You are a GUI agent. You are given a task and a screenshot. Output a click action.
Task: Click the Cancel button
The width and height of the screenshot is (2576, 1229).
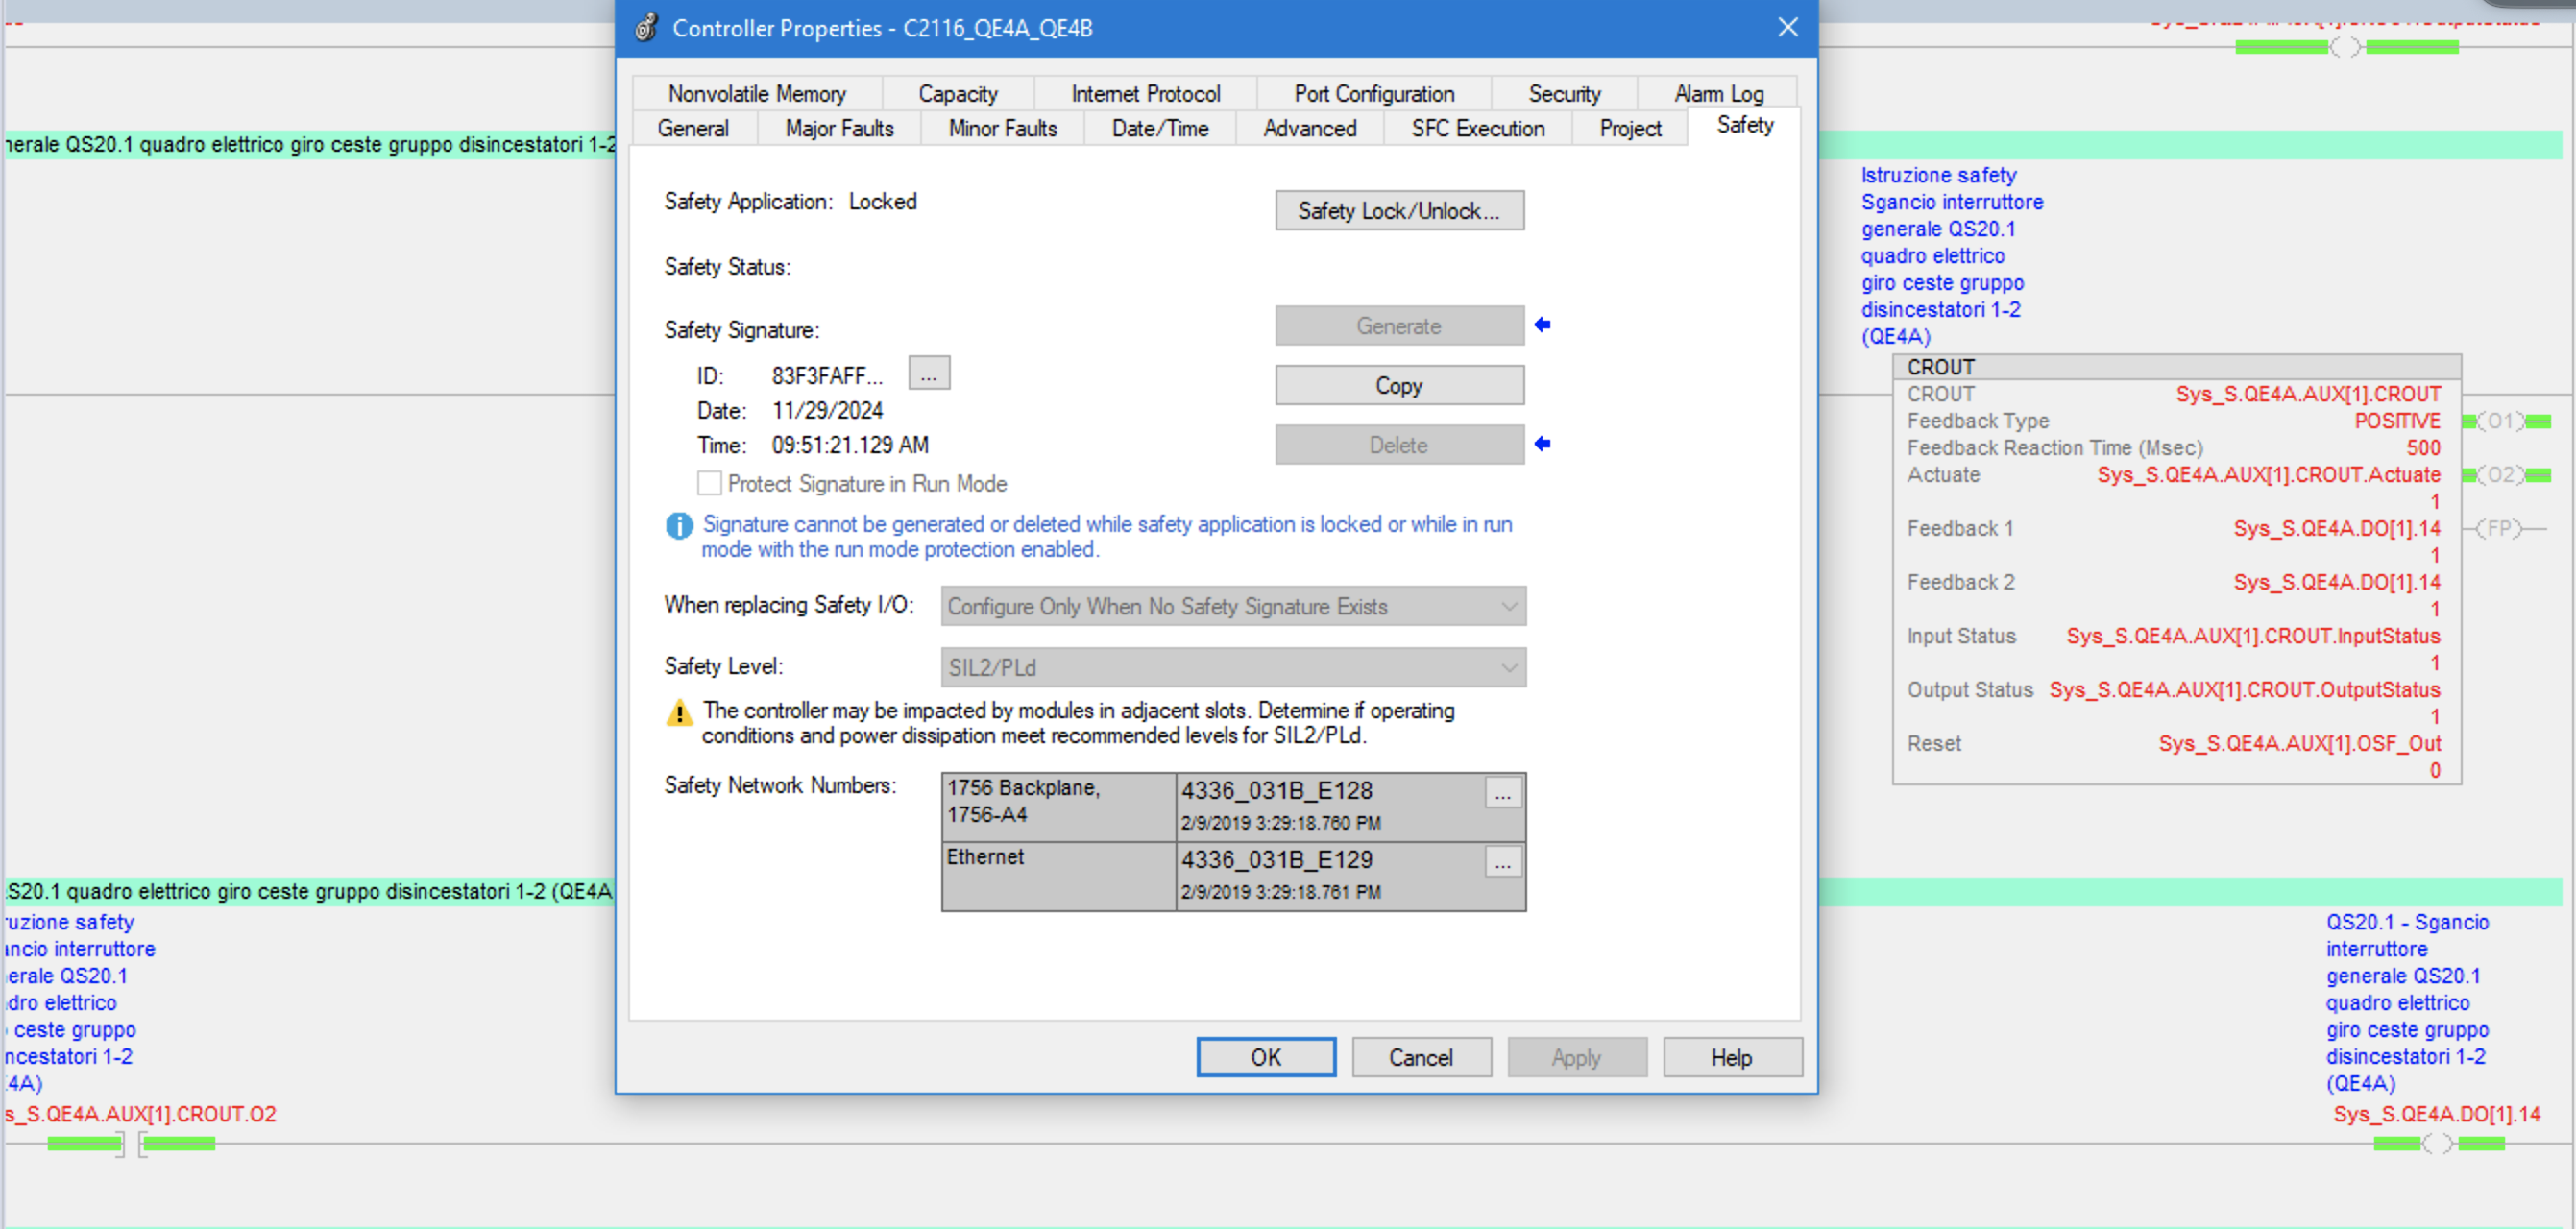pyautogui.click(x=1420, y=1057)
